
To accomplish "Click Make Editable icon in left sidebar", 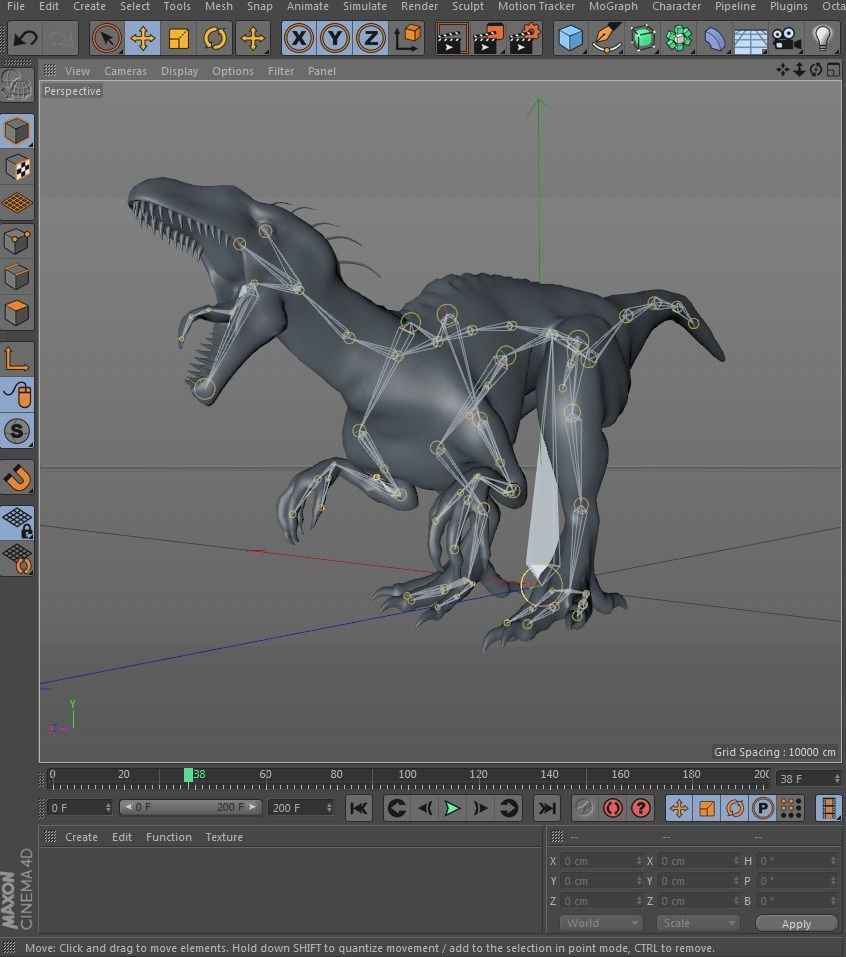I will 17,86.
